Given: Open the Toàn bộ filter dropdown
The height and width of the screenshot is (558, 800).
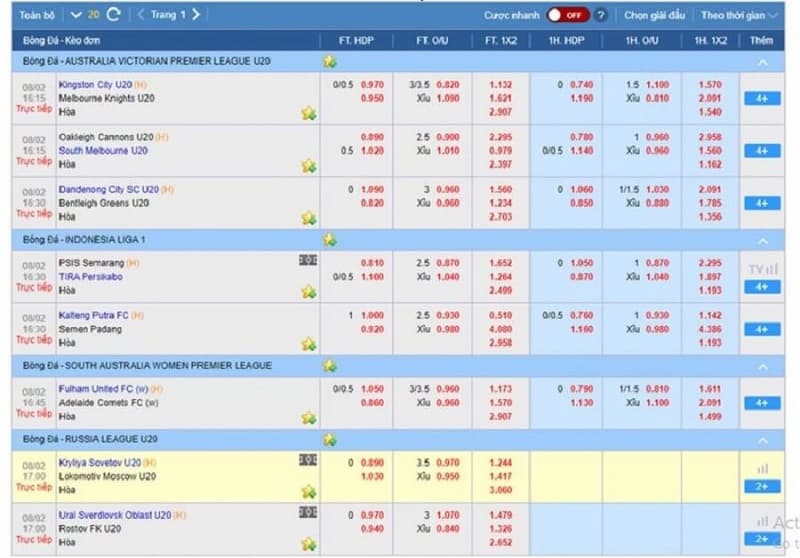Looking at the screenshot, I should pyautogui.click(x=38, y=15).
